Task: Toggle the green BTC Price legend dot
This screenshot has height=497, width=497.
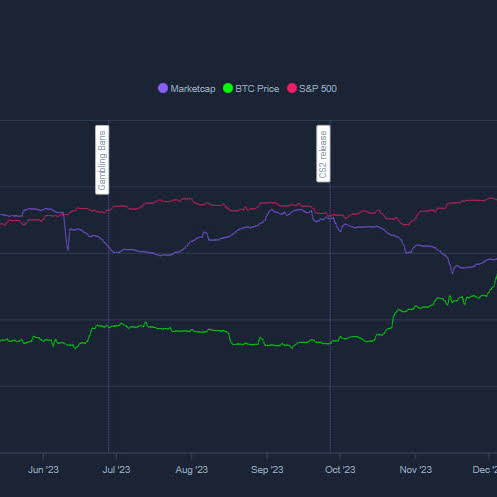Action: 228,88
